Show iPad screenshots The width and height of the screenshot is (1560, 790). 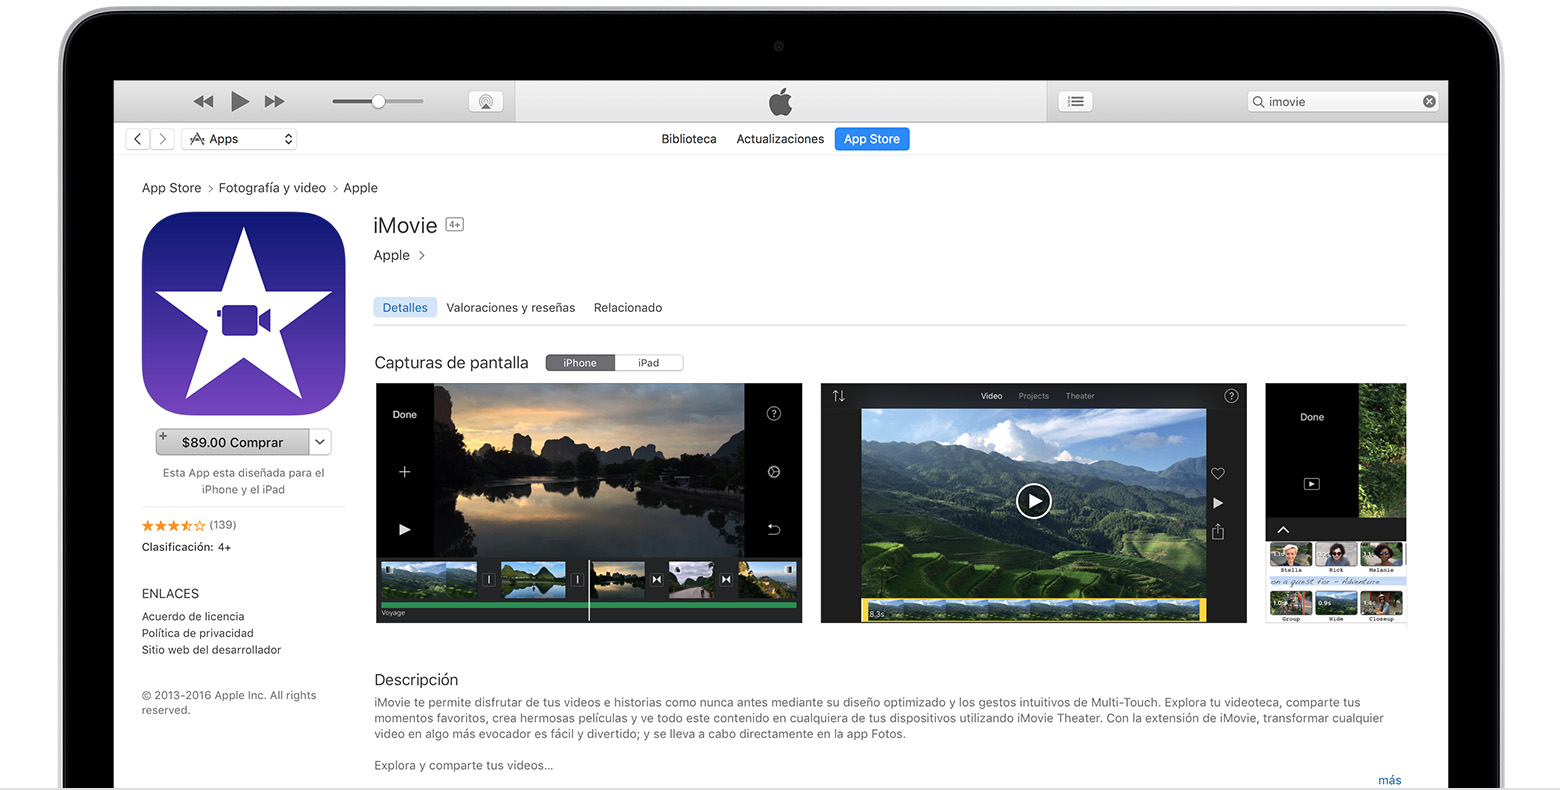coord(649,363)
